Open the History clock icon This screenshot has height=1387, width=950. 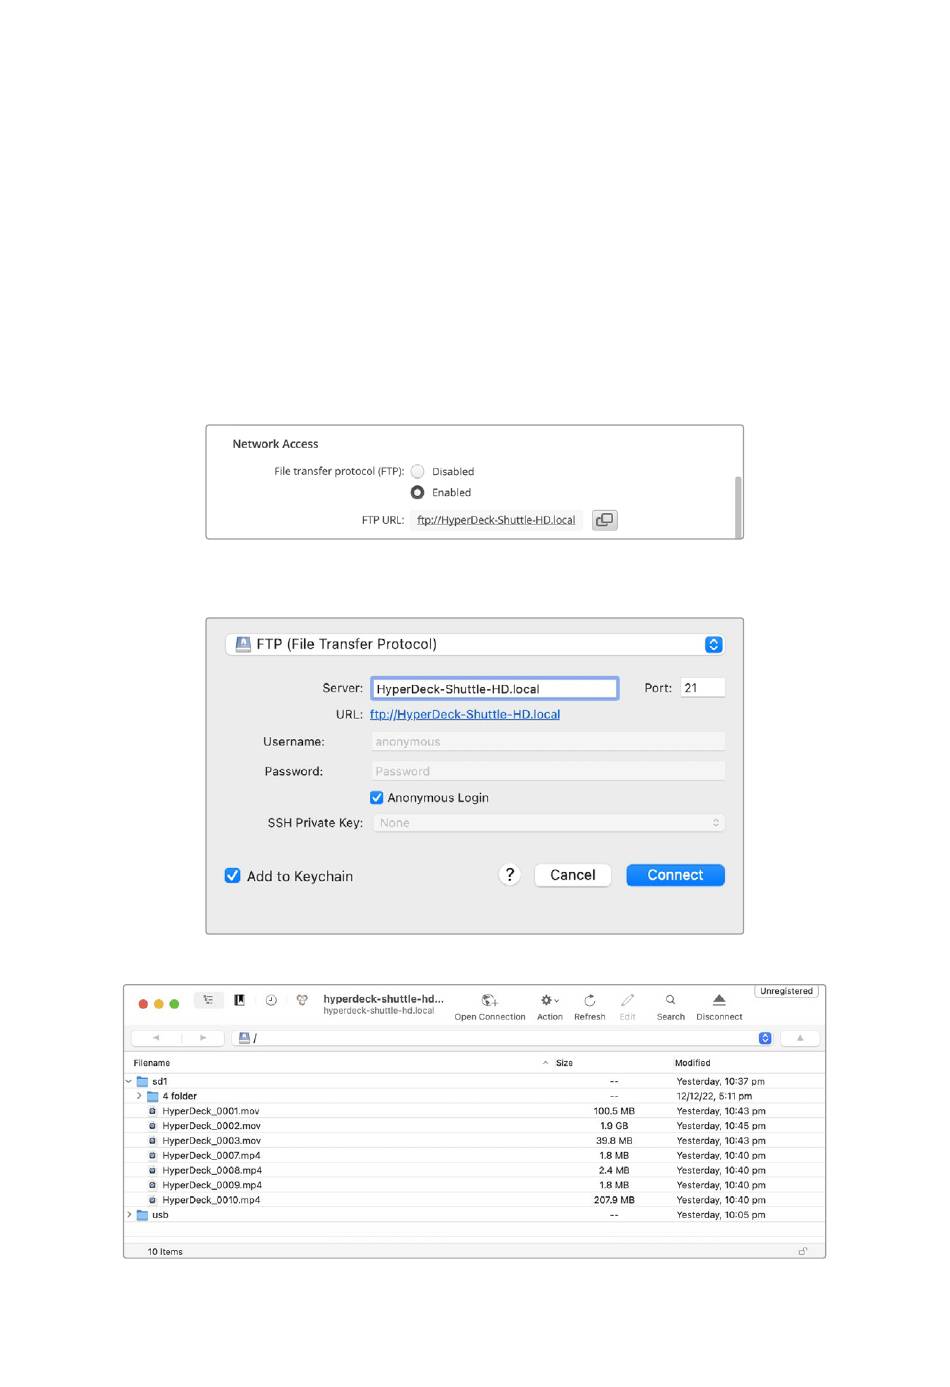tap(271, 1000)
